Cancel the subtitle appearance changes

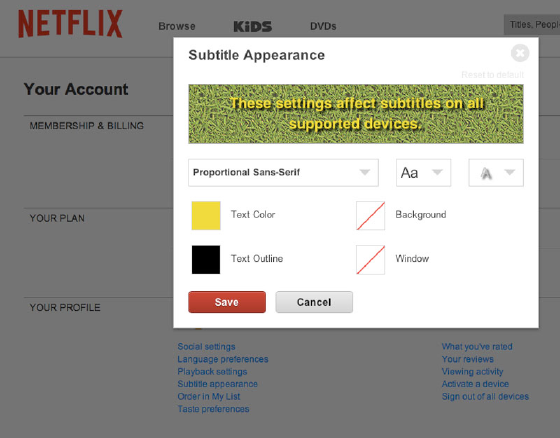point(314,302)
